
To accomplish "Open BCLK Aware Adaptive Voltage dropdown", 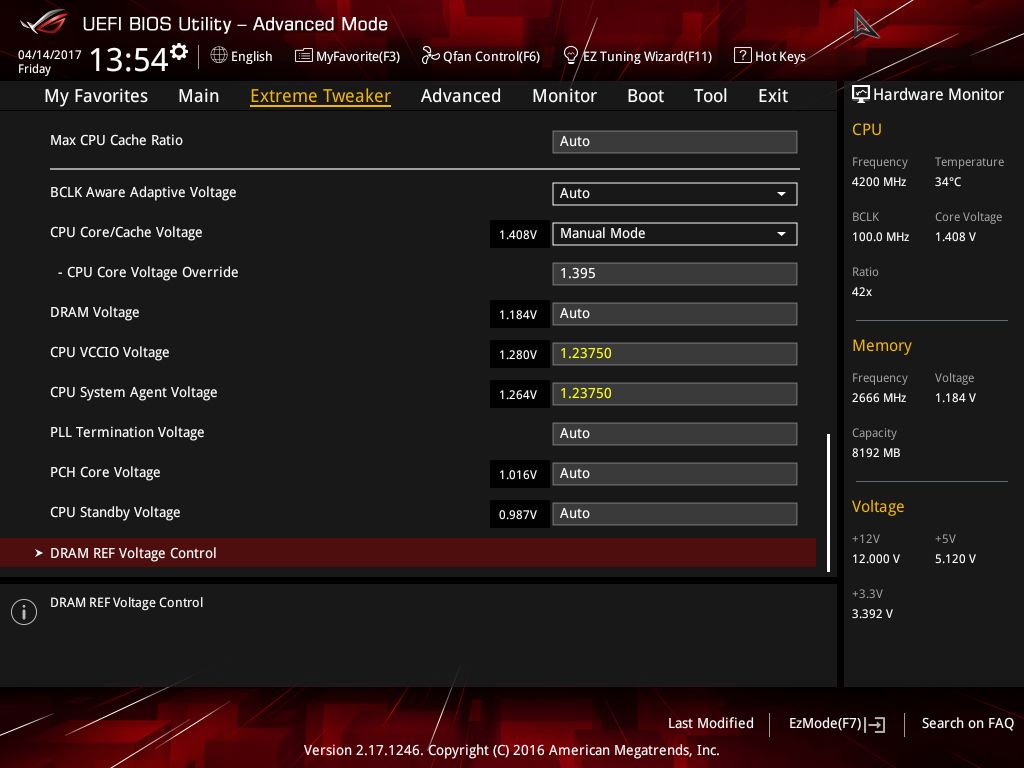I will (x=675, y=194).
